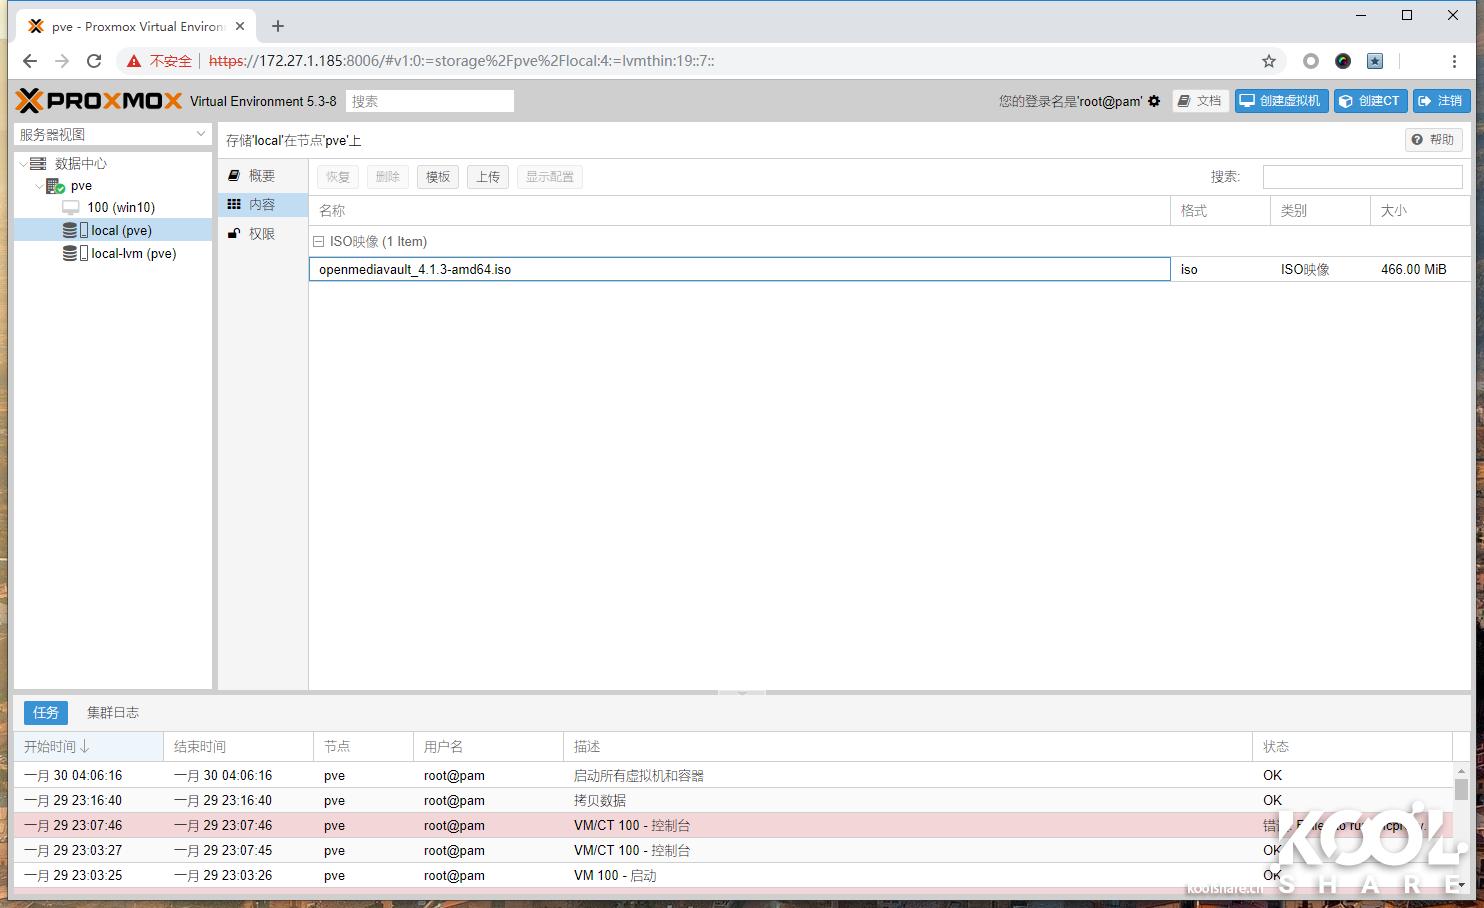Click the Proxmox logo in header
Viewport: 1484px width, 908px height.
tap(98, 101)
